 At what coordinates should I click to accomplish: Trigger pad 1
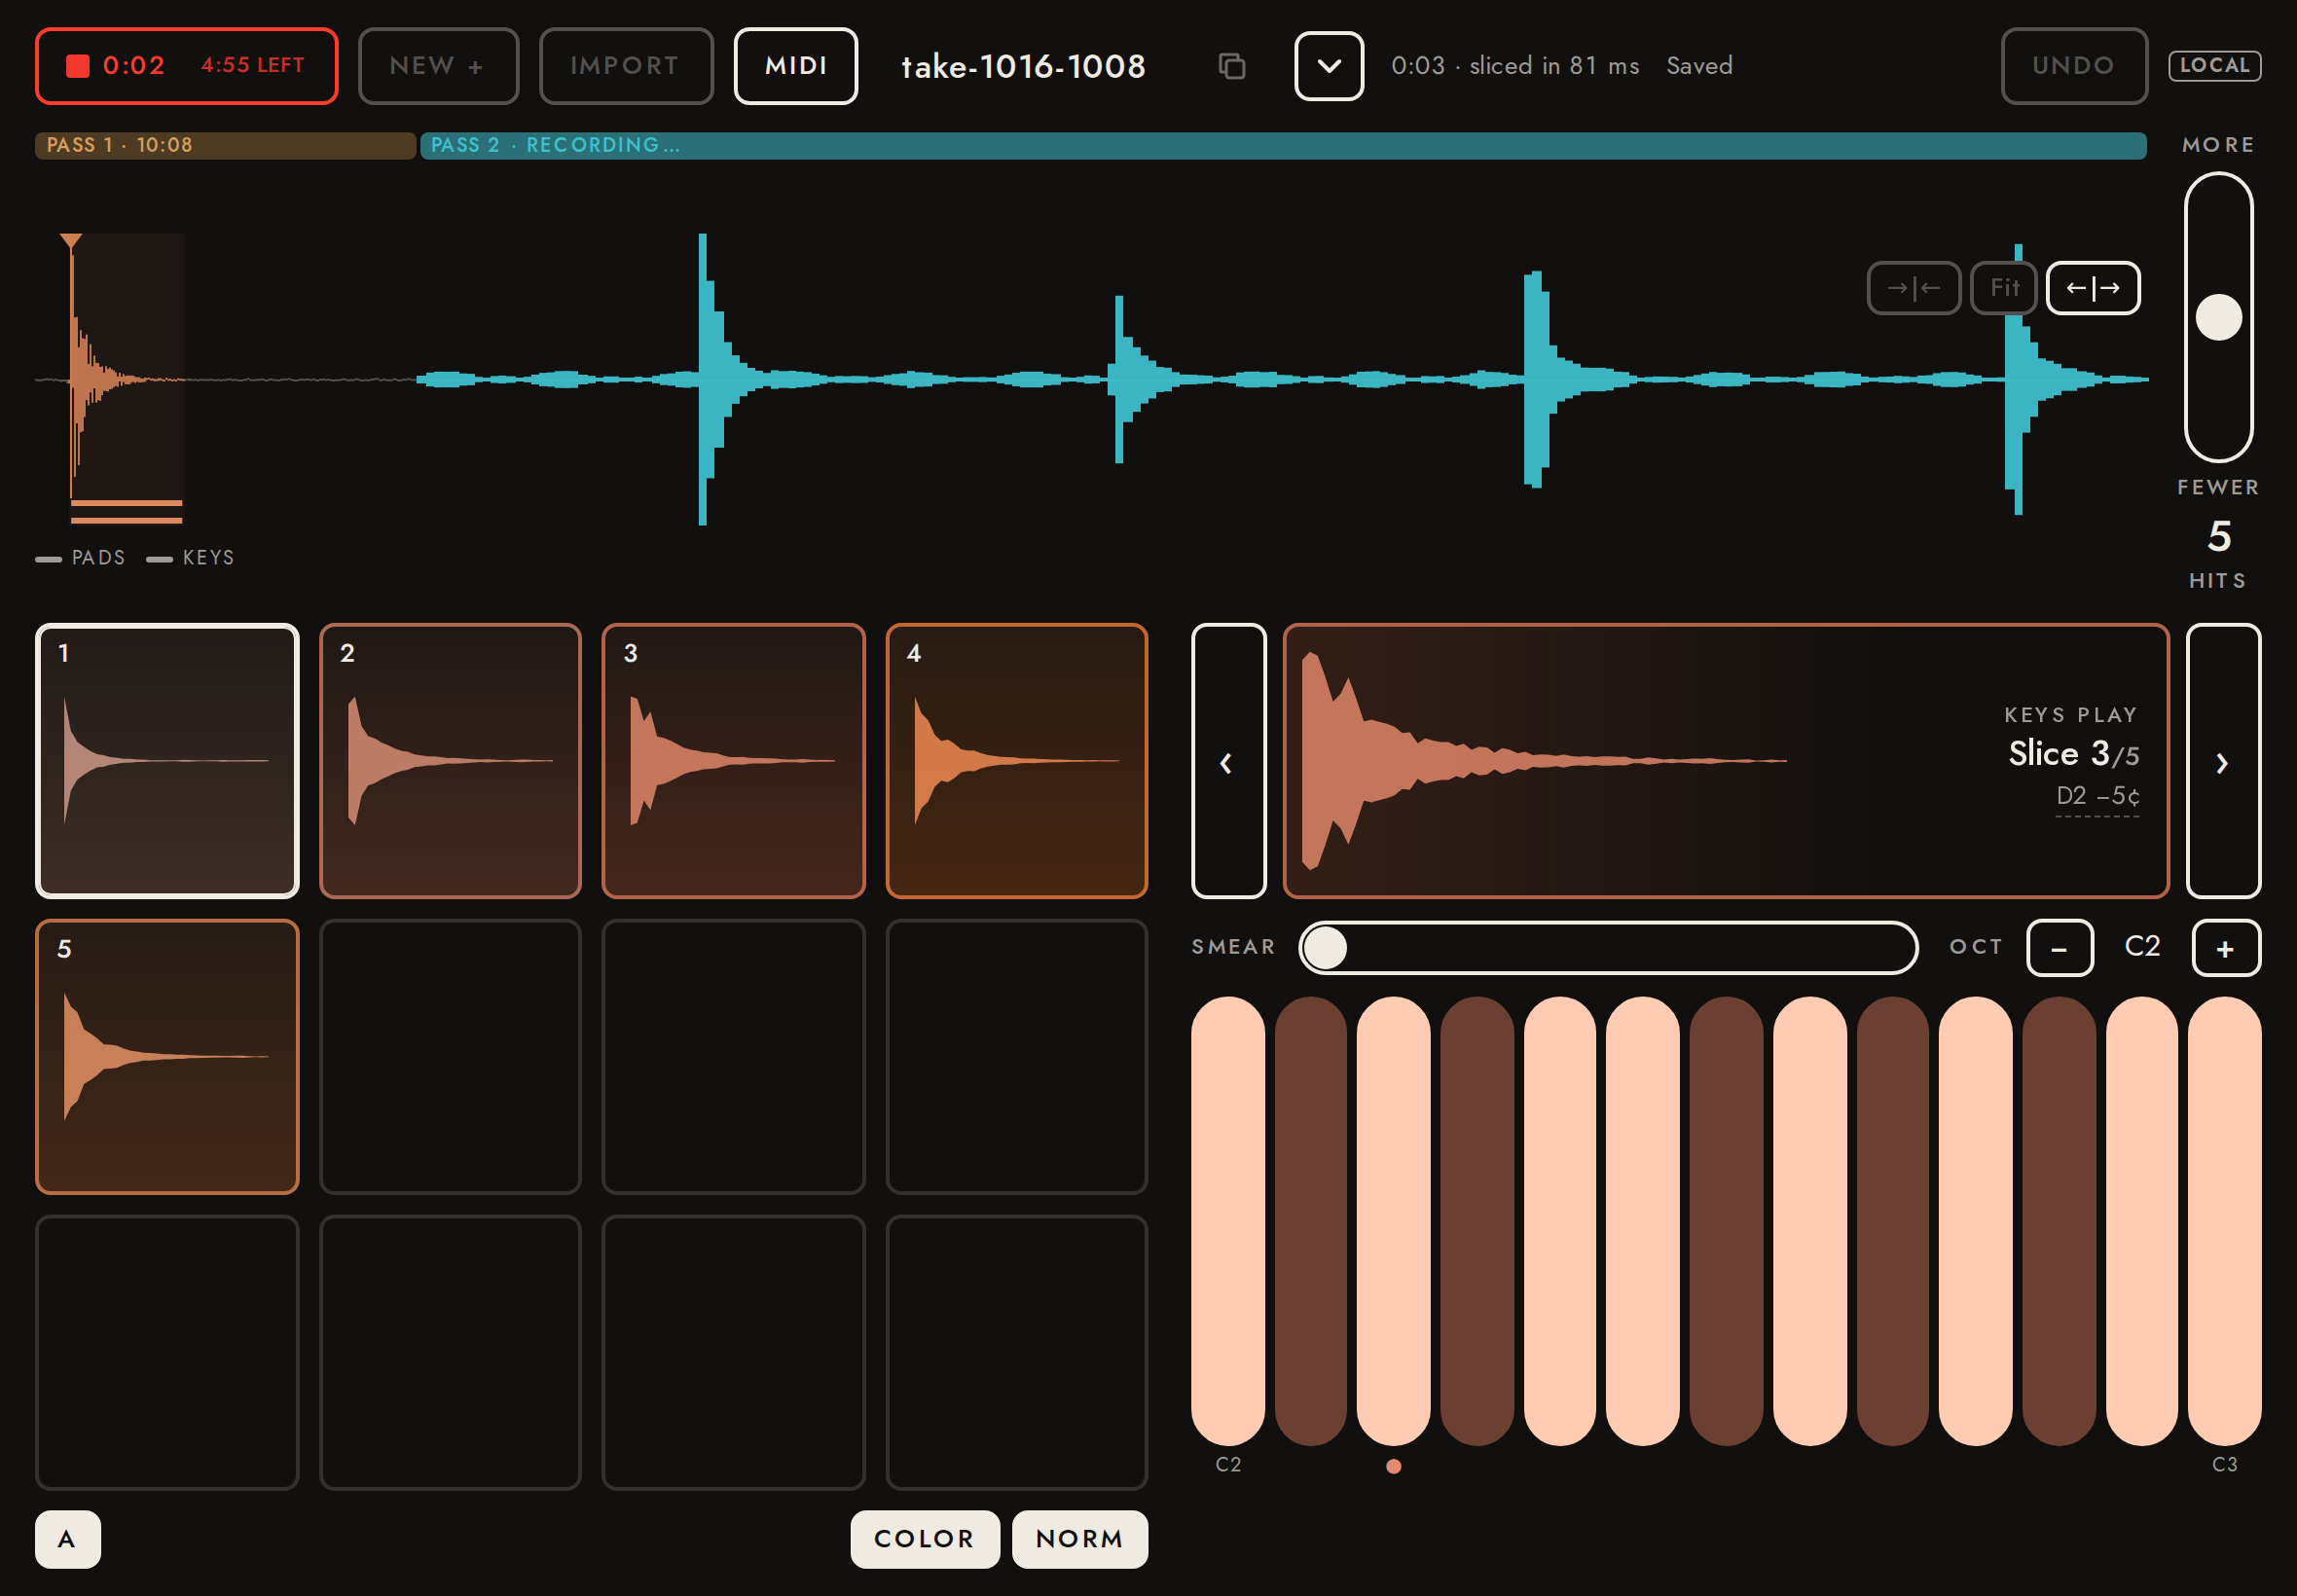tap(167, 761)
